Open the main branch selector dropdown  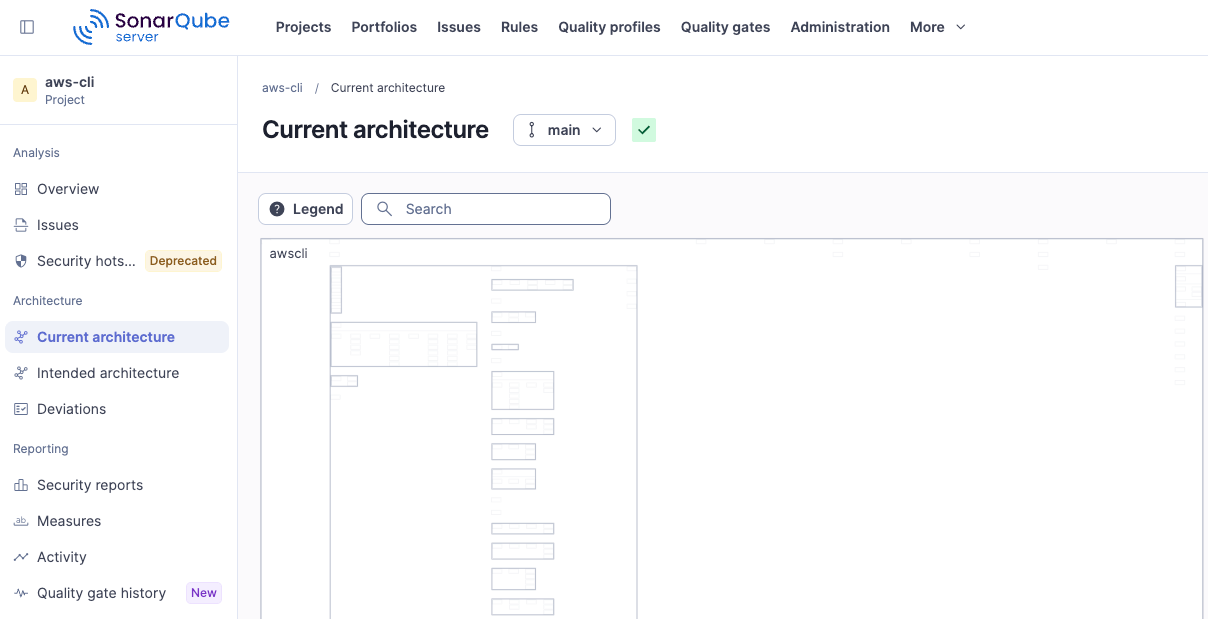[564, 130]
